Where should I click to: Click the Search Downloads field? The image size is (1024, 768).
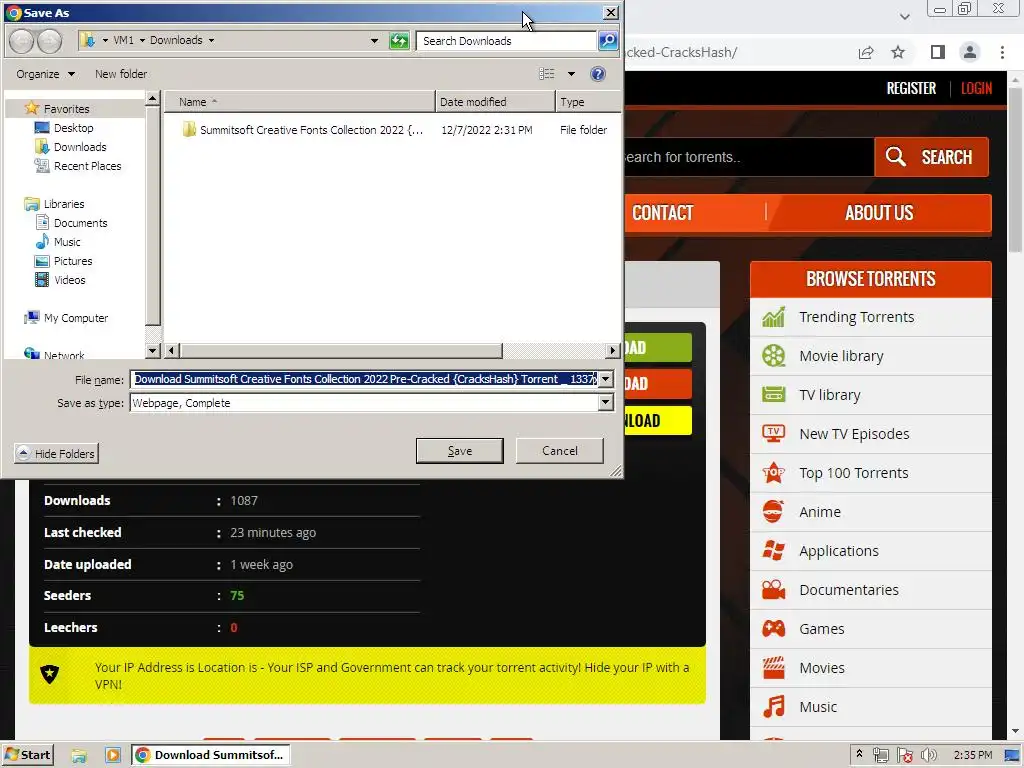point(506,40)
